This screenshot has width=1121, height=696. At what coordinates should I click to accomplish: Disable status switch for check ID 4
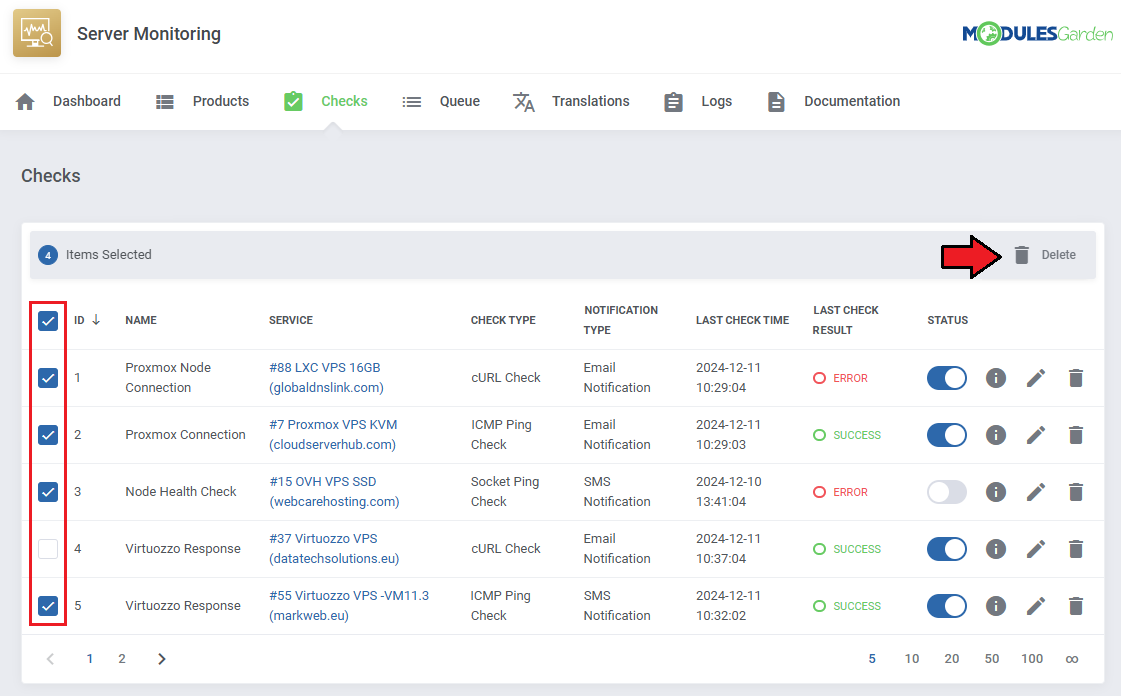point(947,549)
